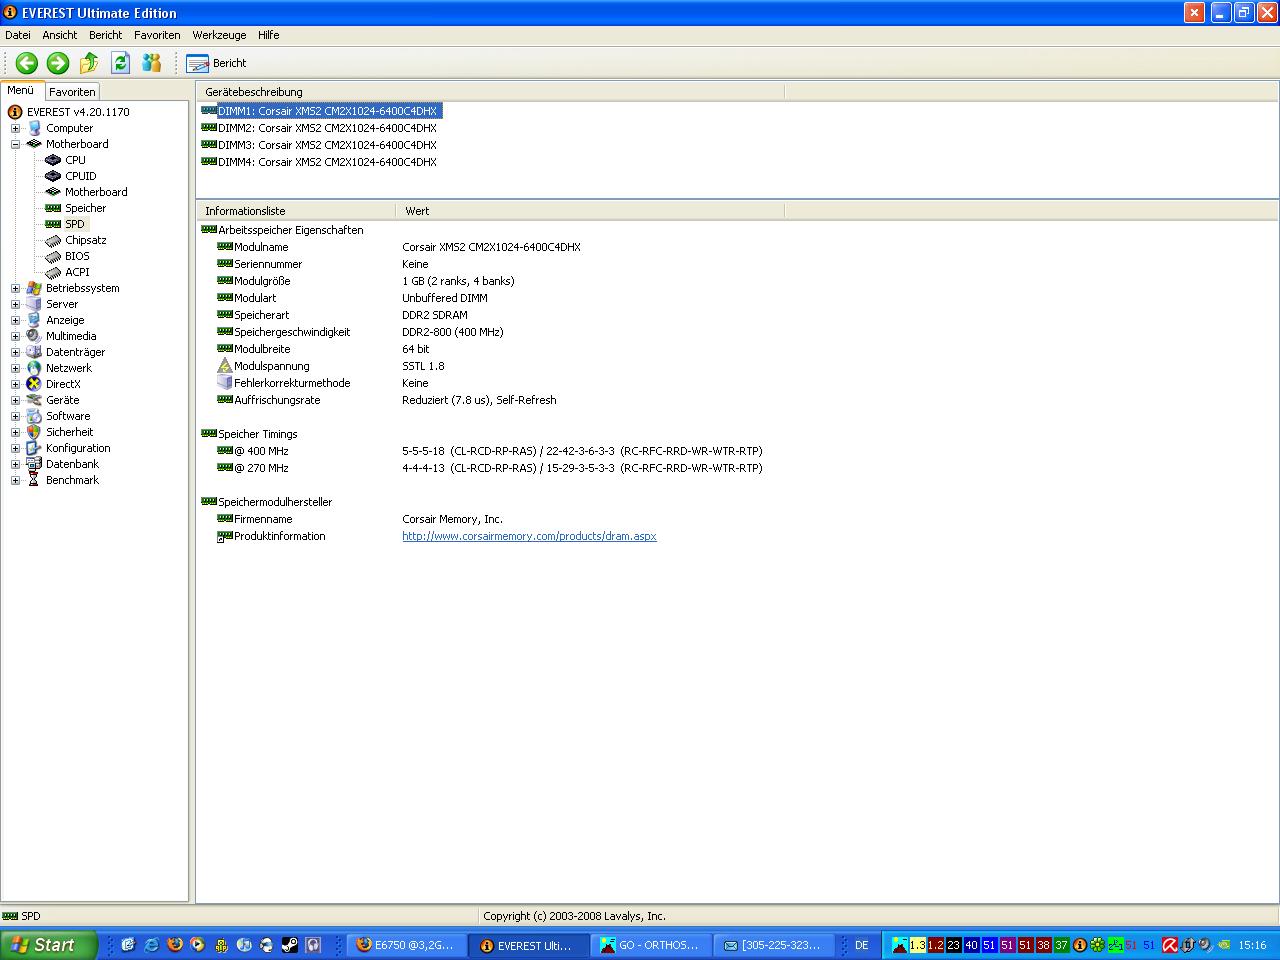Switch to the Menü tab
1280x960 pixels.
pyautogui.click(x=21, y=91)
